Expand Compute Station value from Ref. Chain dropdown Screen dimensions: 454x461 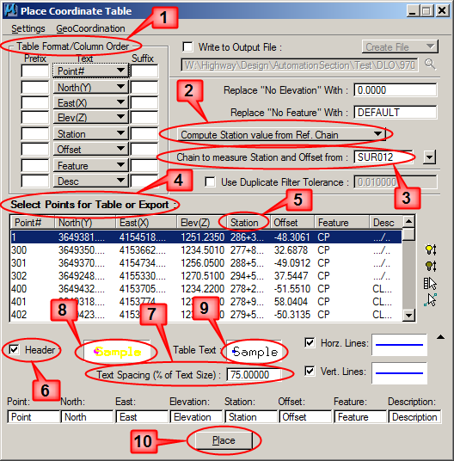281,134
